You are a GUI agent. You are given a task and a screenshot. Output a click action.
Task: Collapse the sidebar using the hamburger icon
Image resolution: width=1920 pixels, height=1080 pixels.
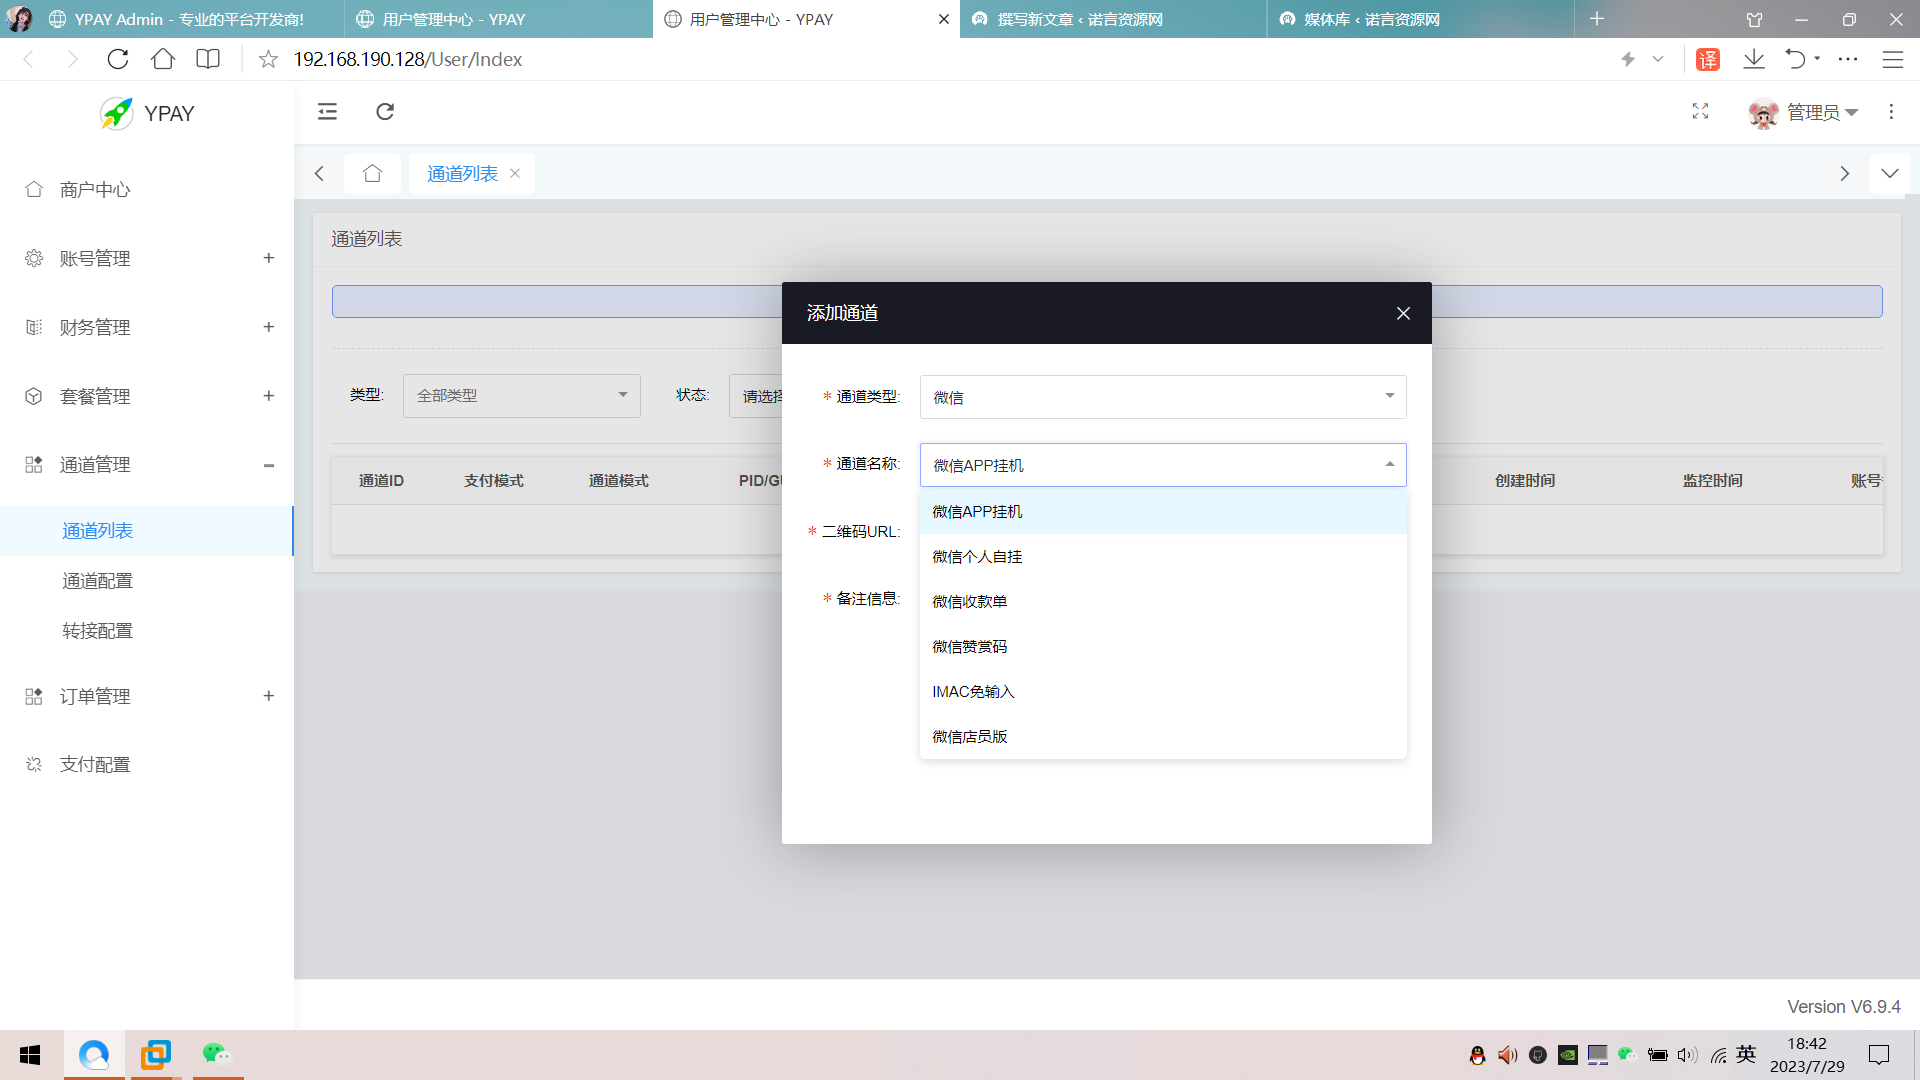326,112
